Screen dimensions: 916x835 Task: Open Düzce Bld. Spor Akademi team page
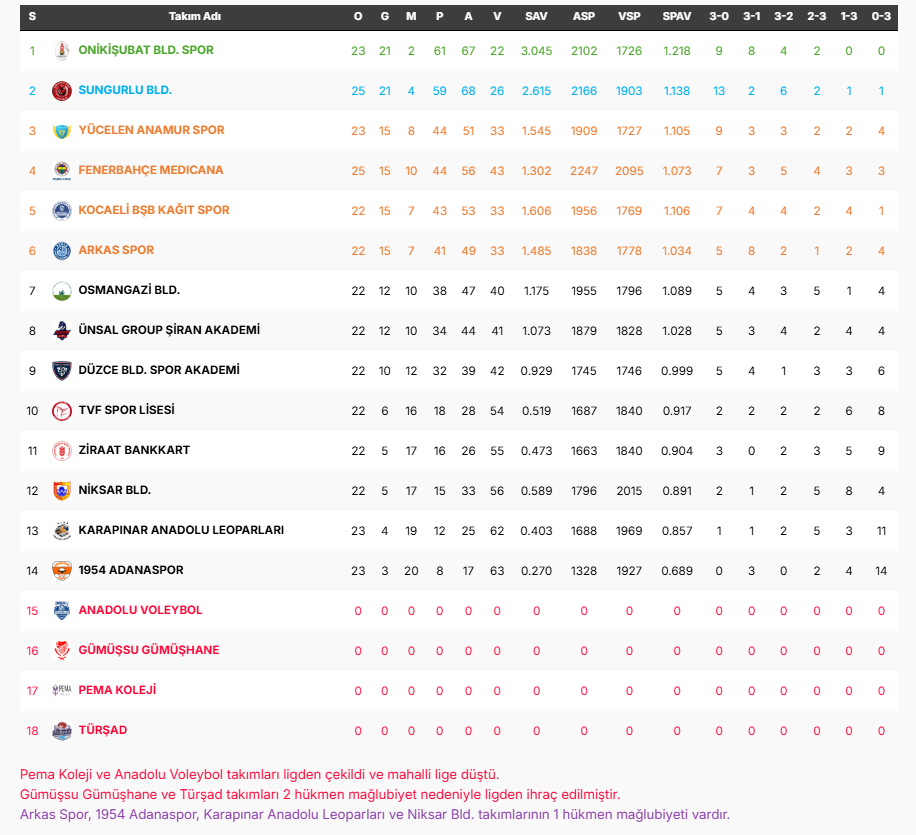pos(159,370)
